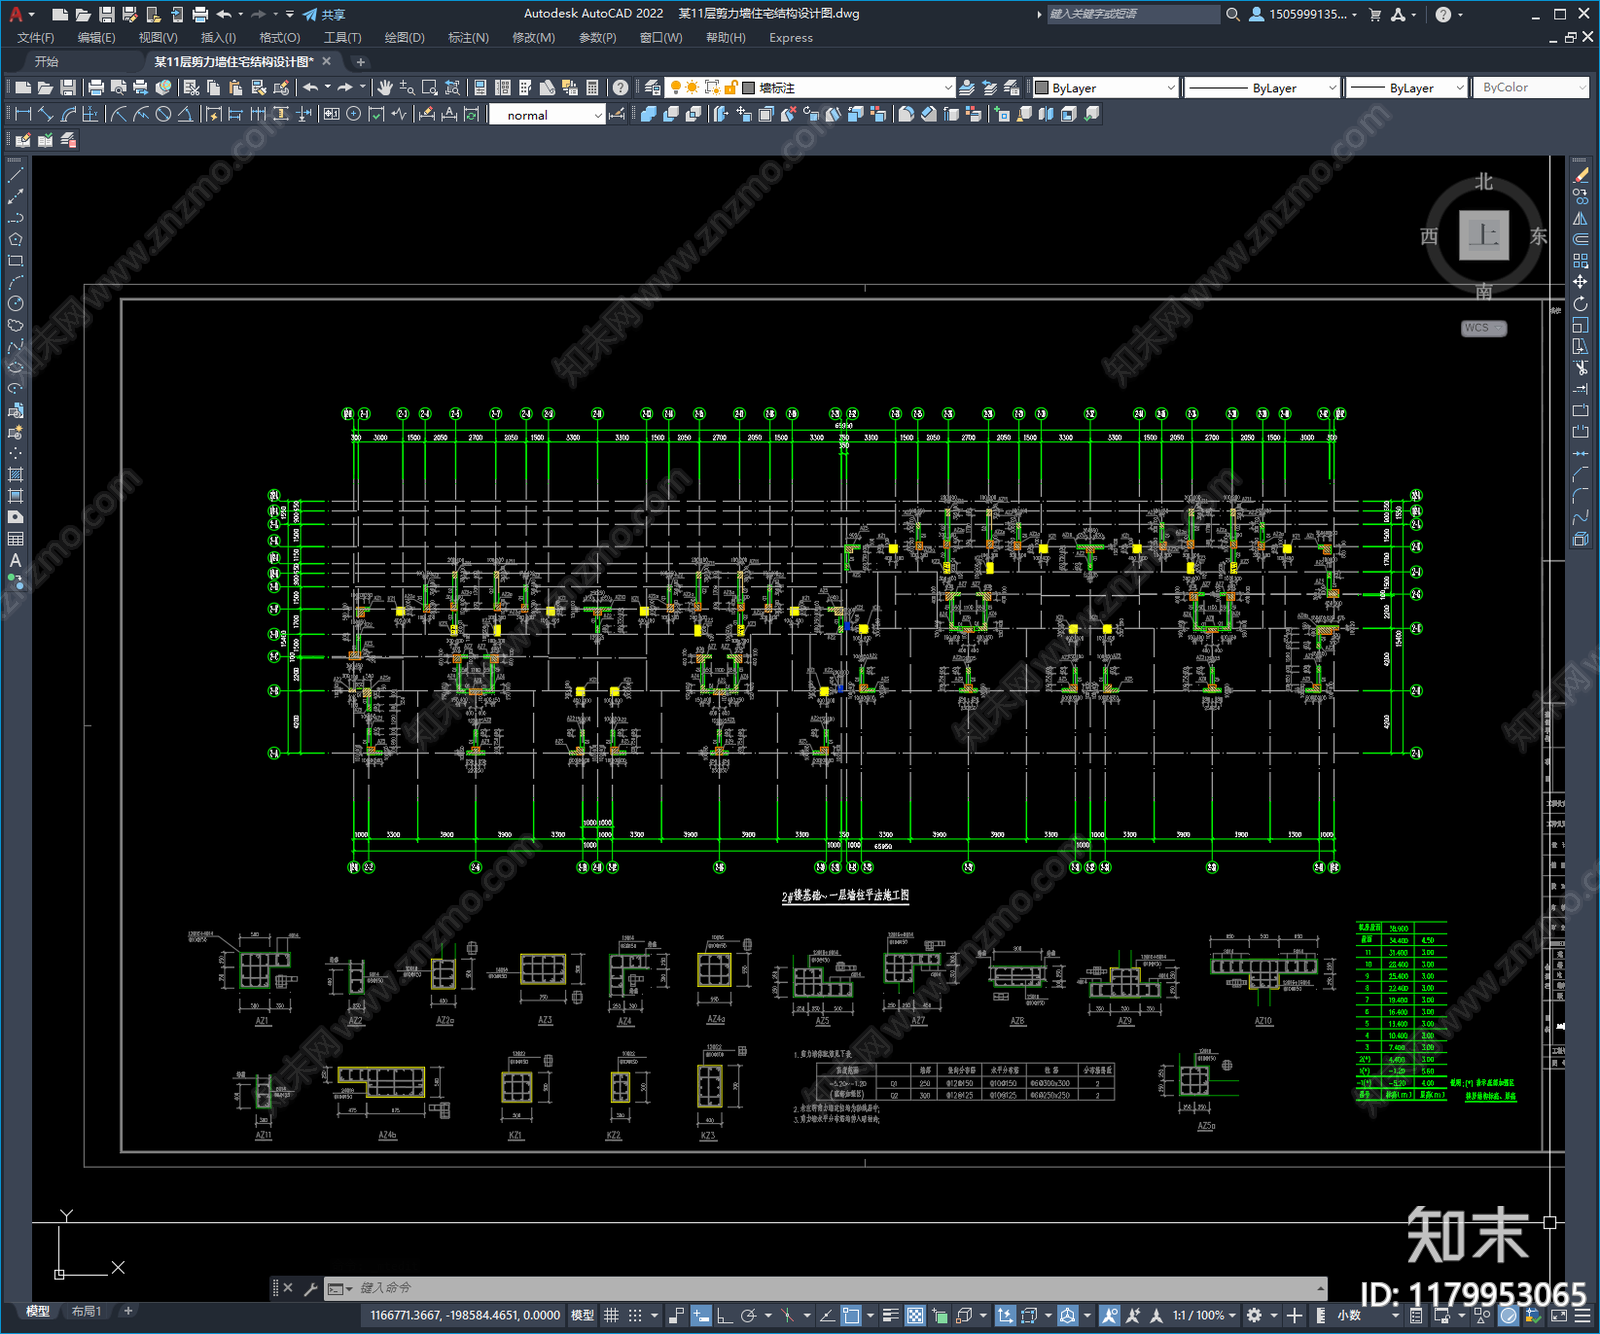Click the 共享 share button
The image size is (1600, 1334).
[x=325, y=14]
